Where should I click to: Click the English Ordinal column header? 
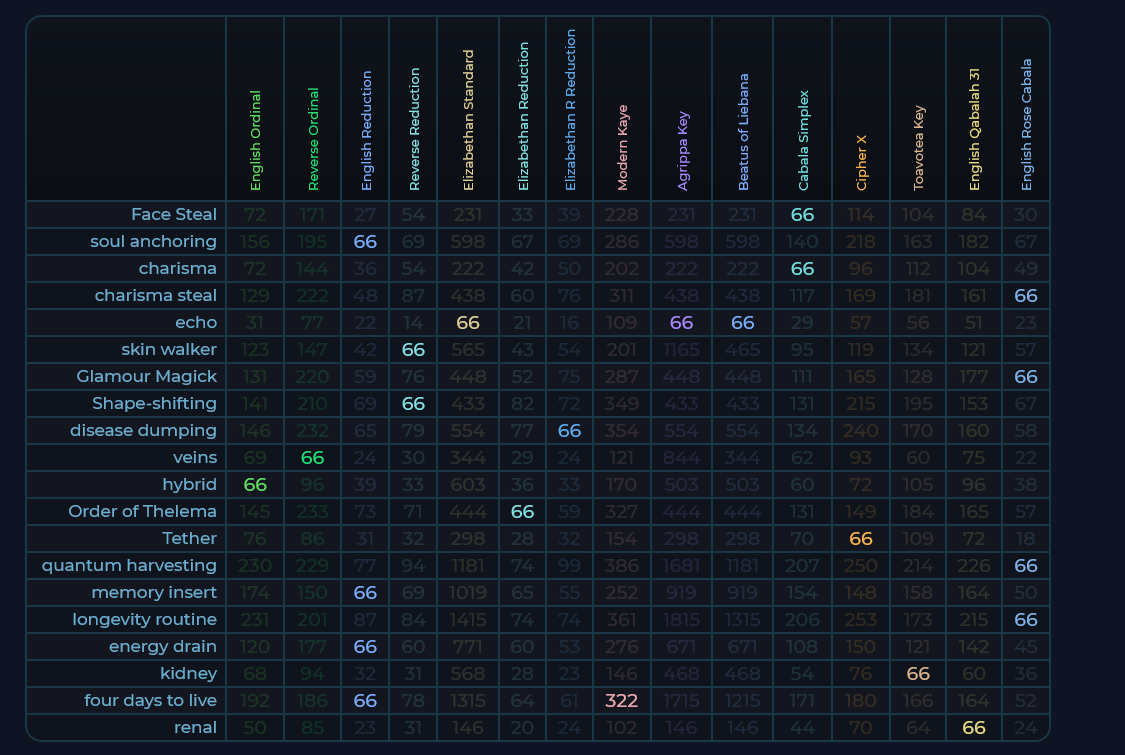click(256, 140)
